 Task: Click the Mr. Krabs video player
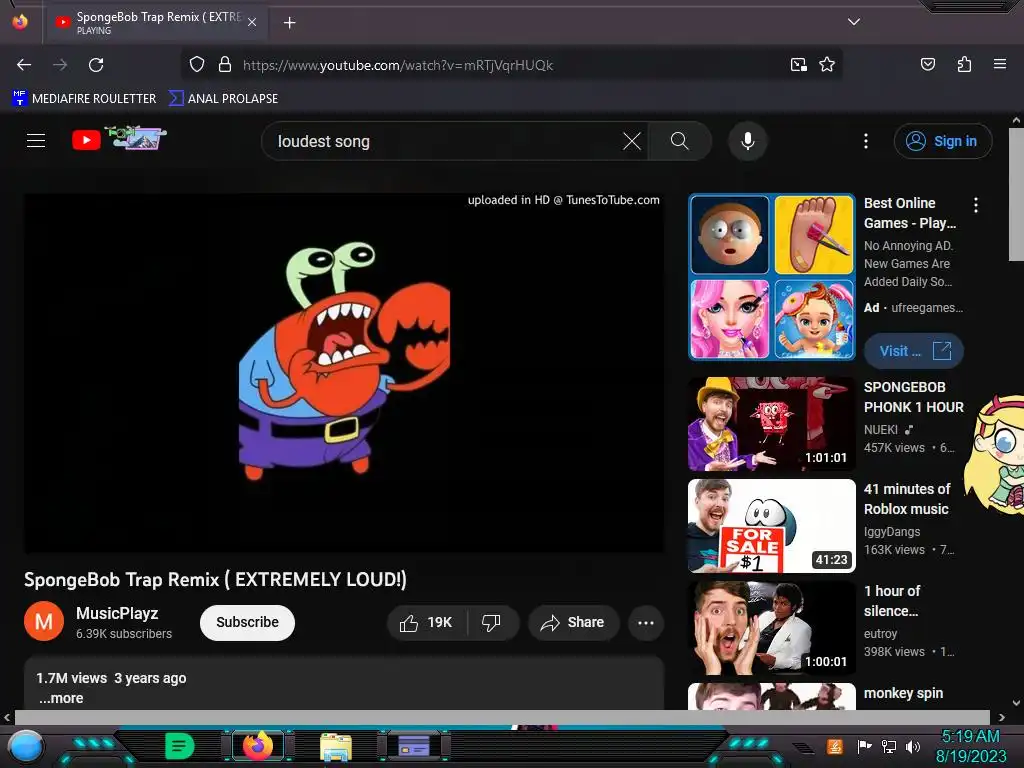(344, 373)
